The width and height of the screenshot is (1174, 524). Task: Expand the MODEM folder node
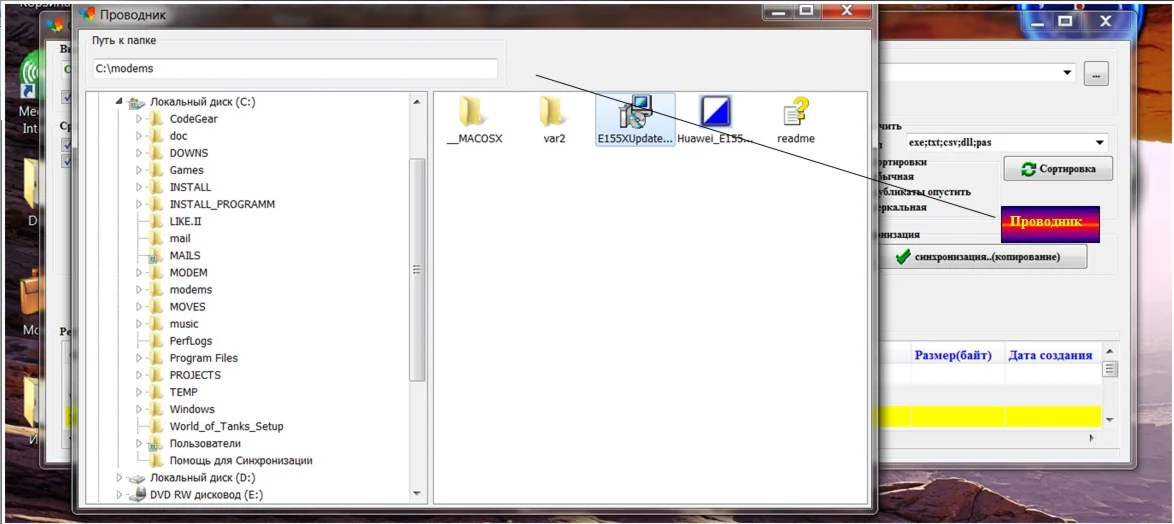tap(139, 272)
